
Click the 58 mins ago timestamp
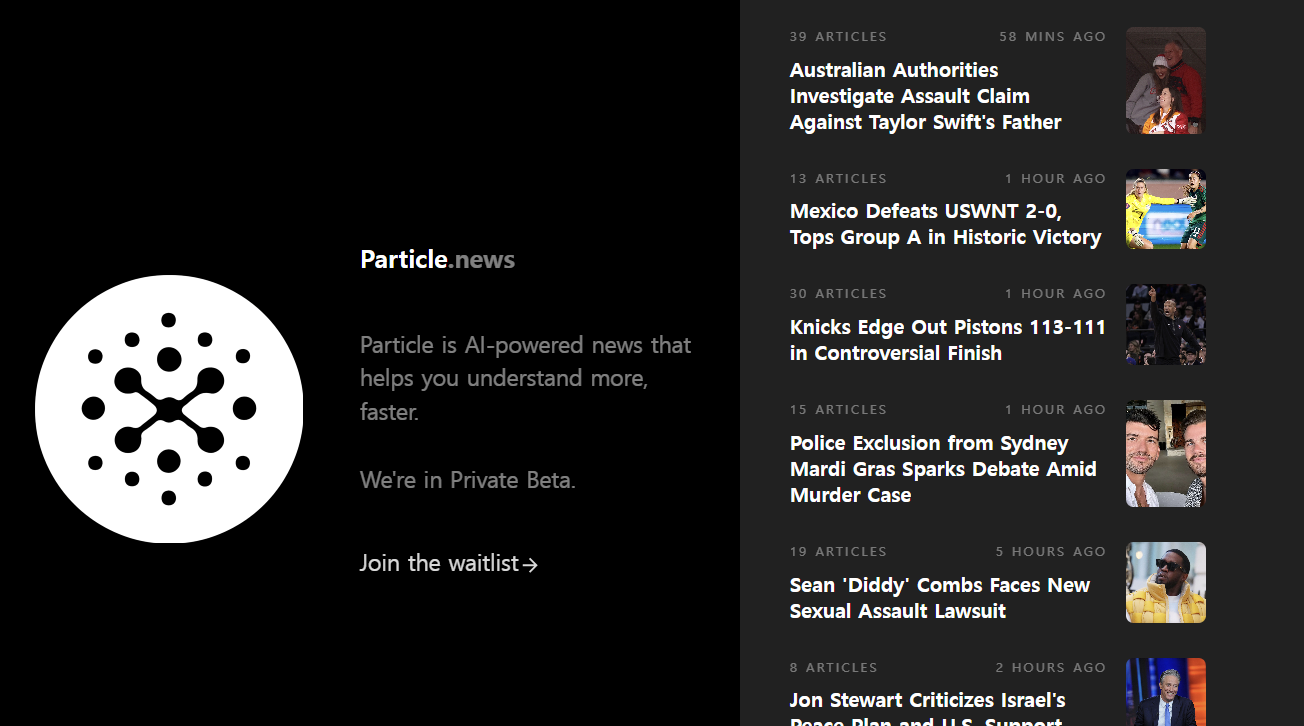(1052, 37)
